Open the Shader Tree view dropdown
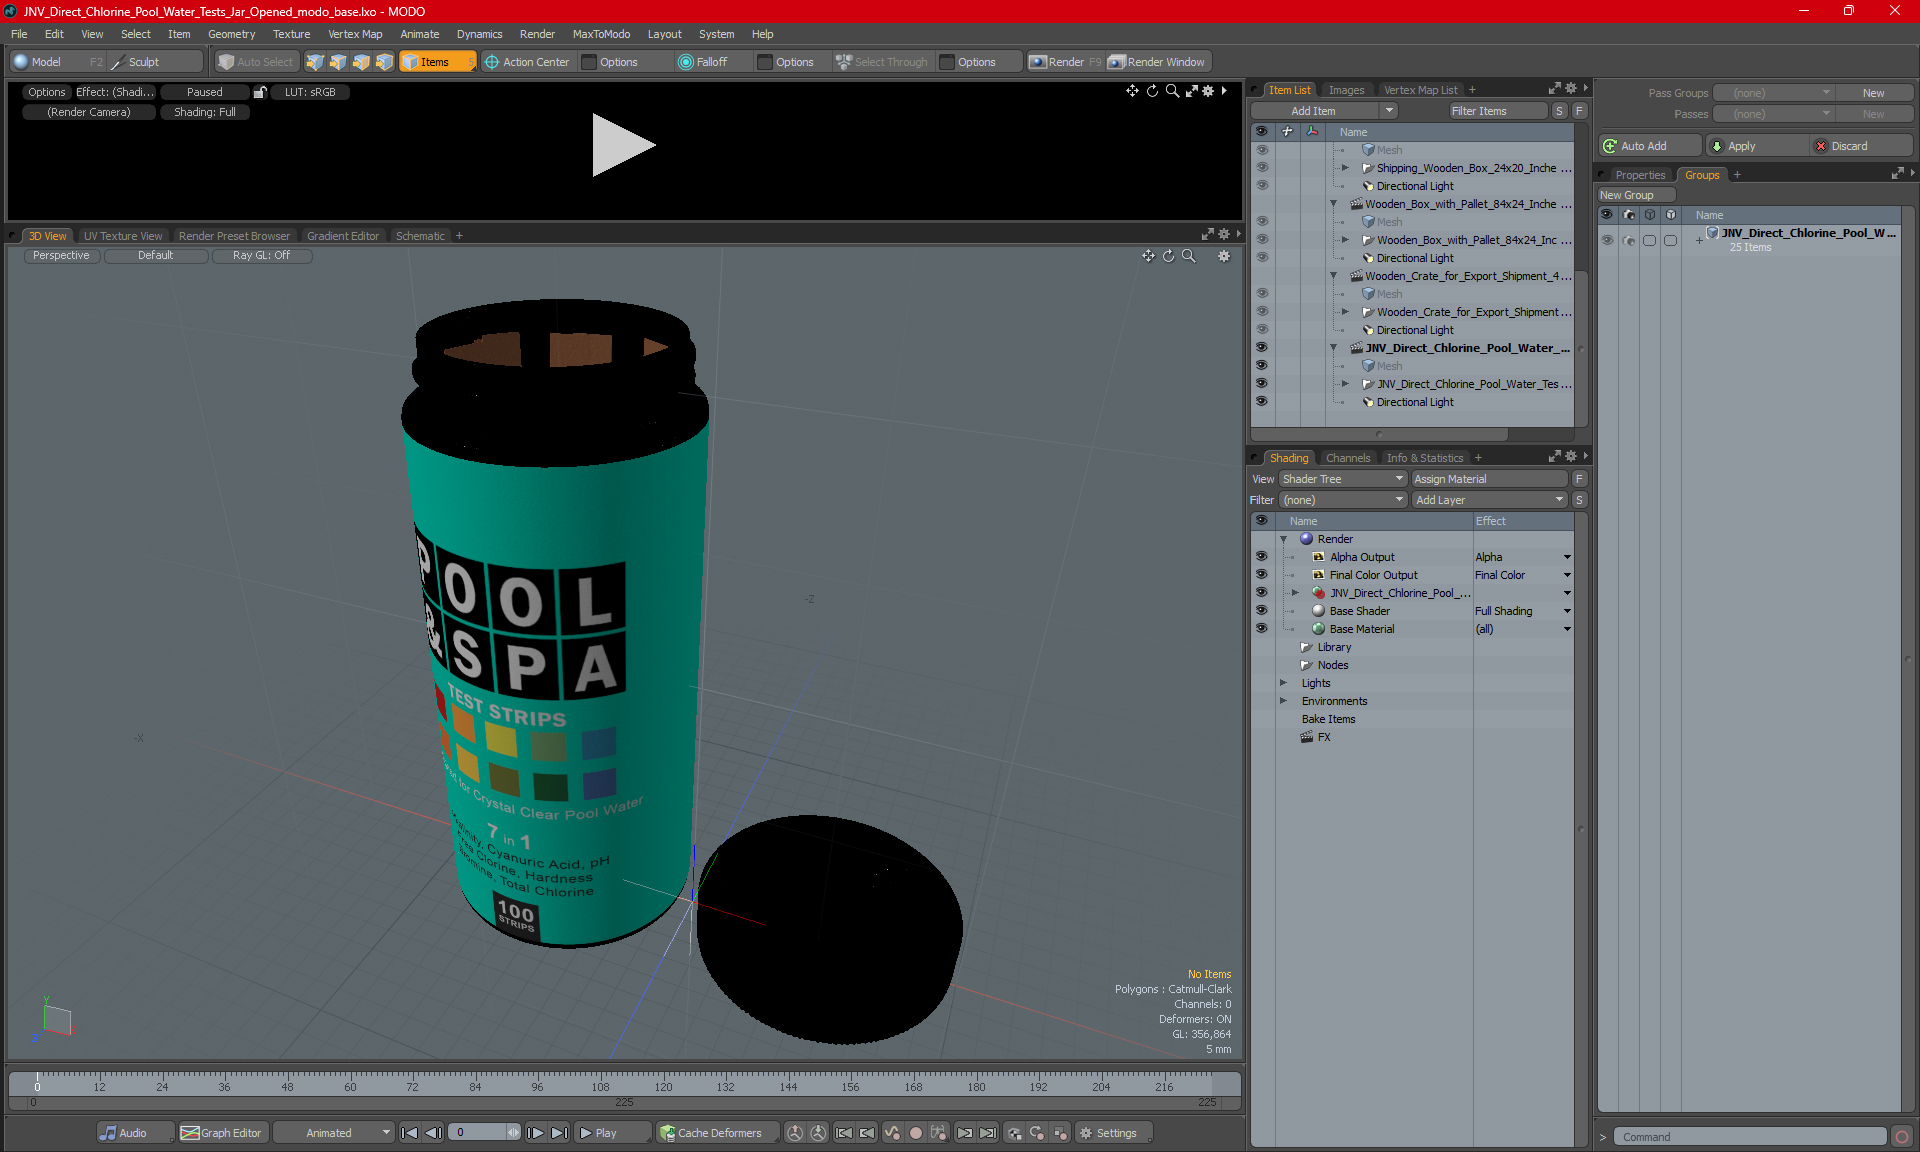The width and height of the screenshot is (1920, 1152). 1343,479
